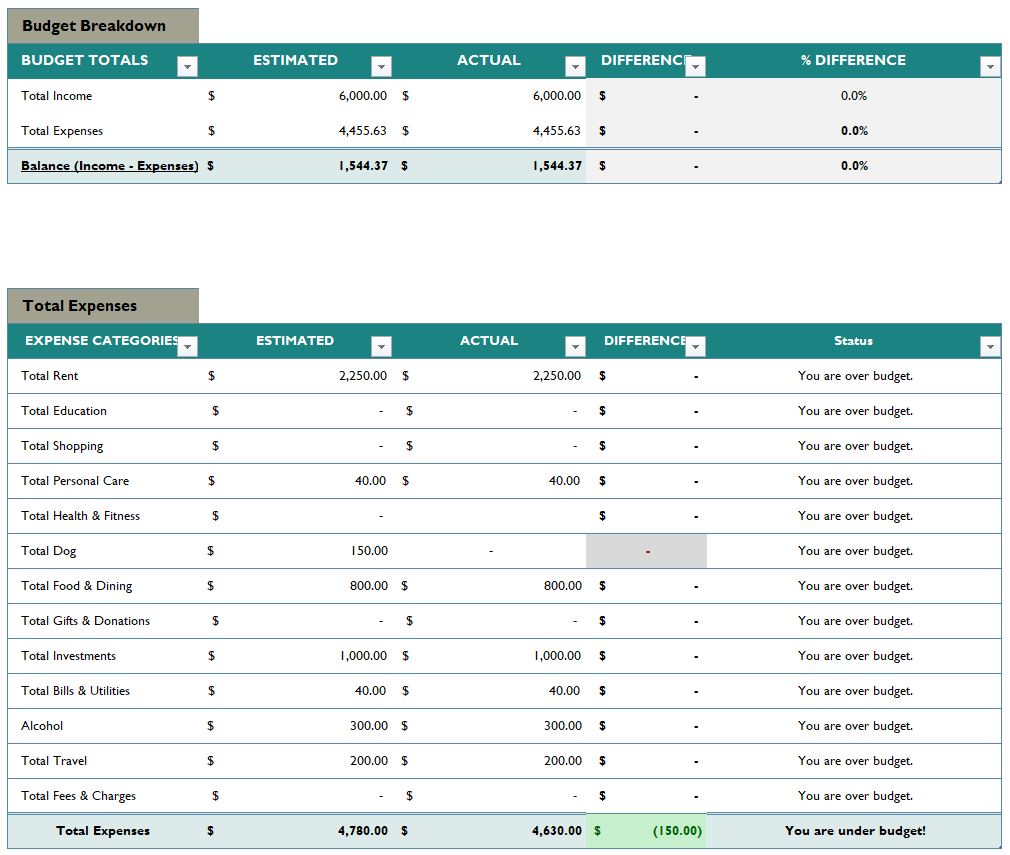Select Total Dog row status cell
This screenshot has width=1010, height=855.
pos(855,551)
